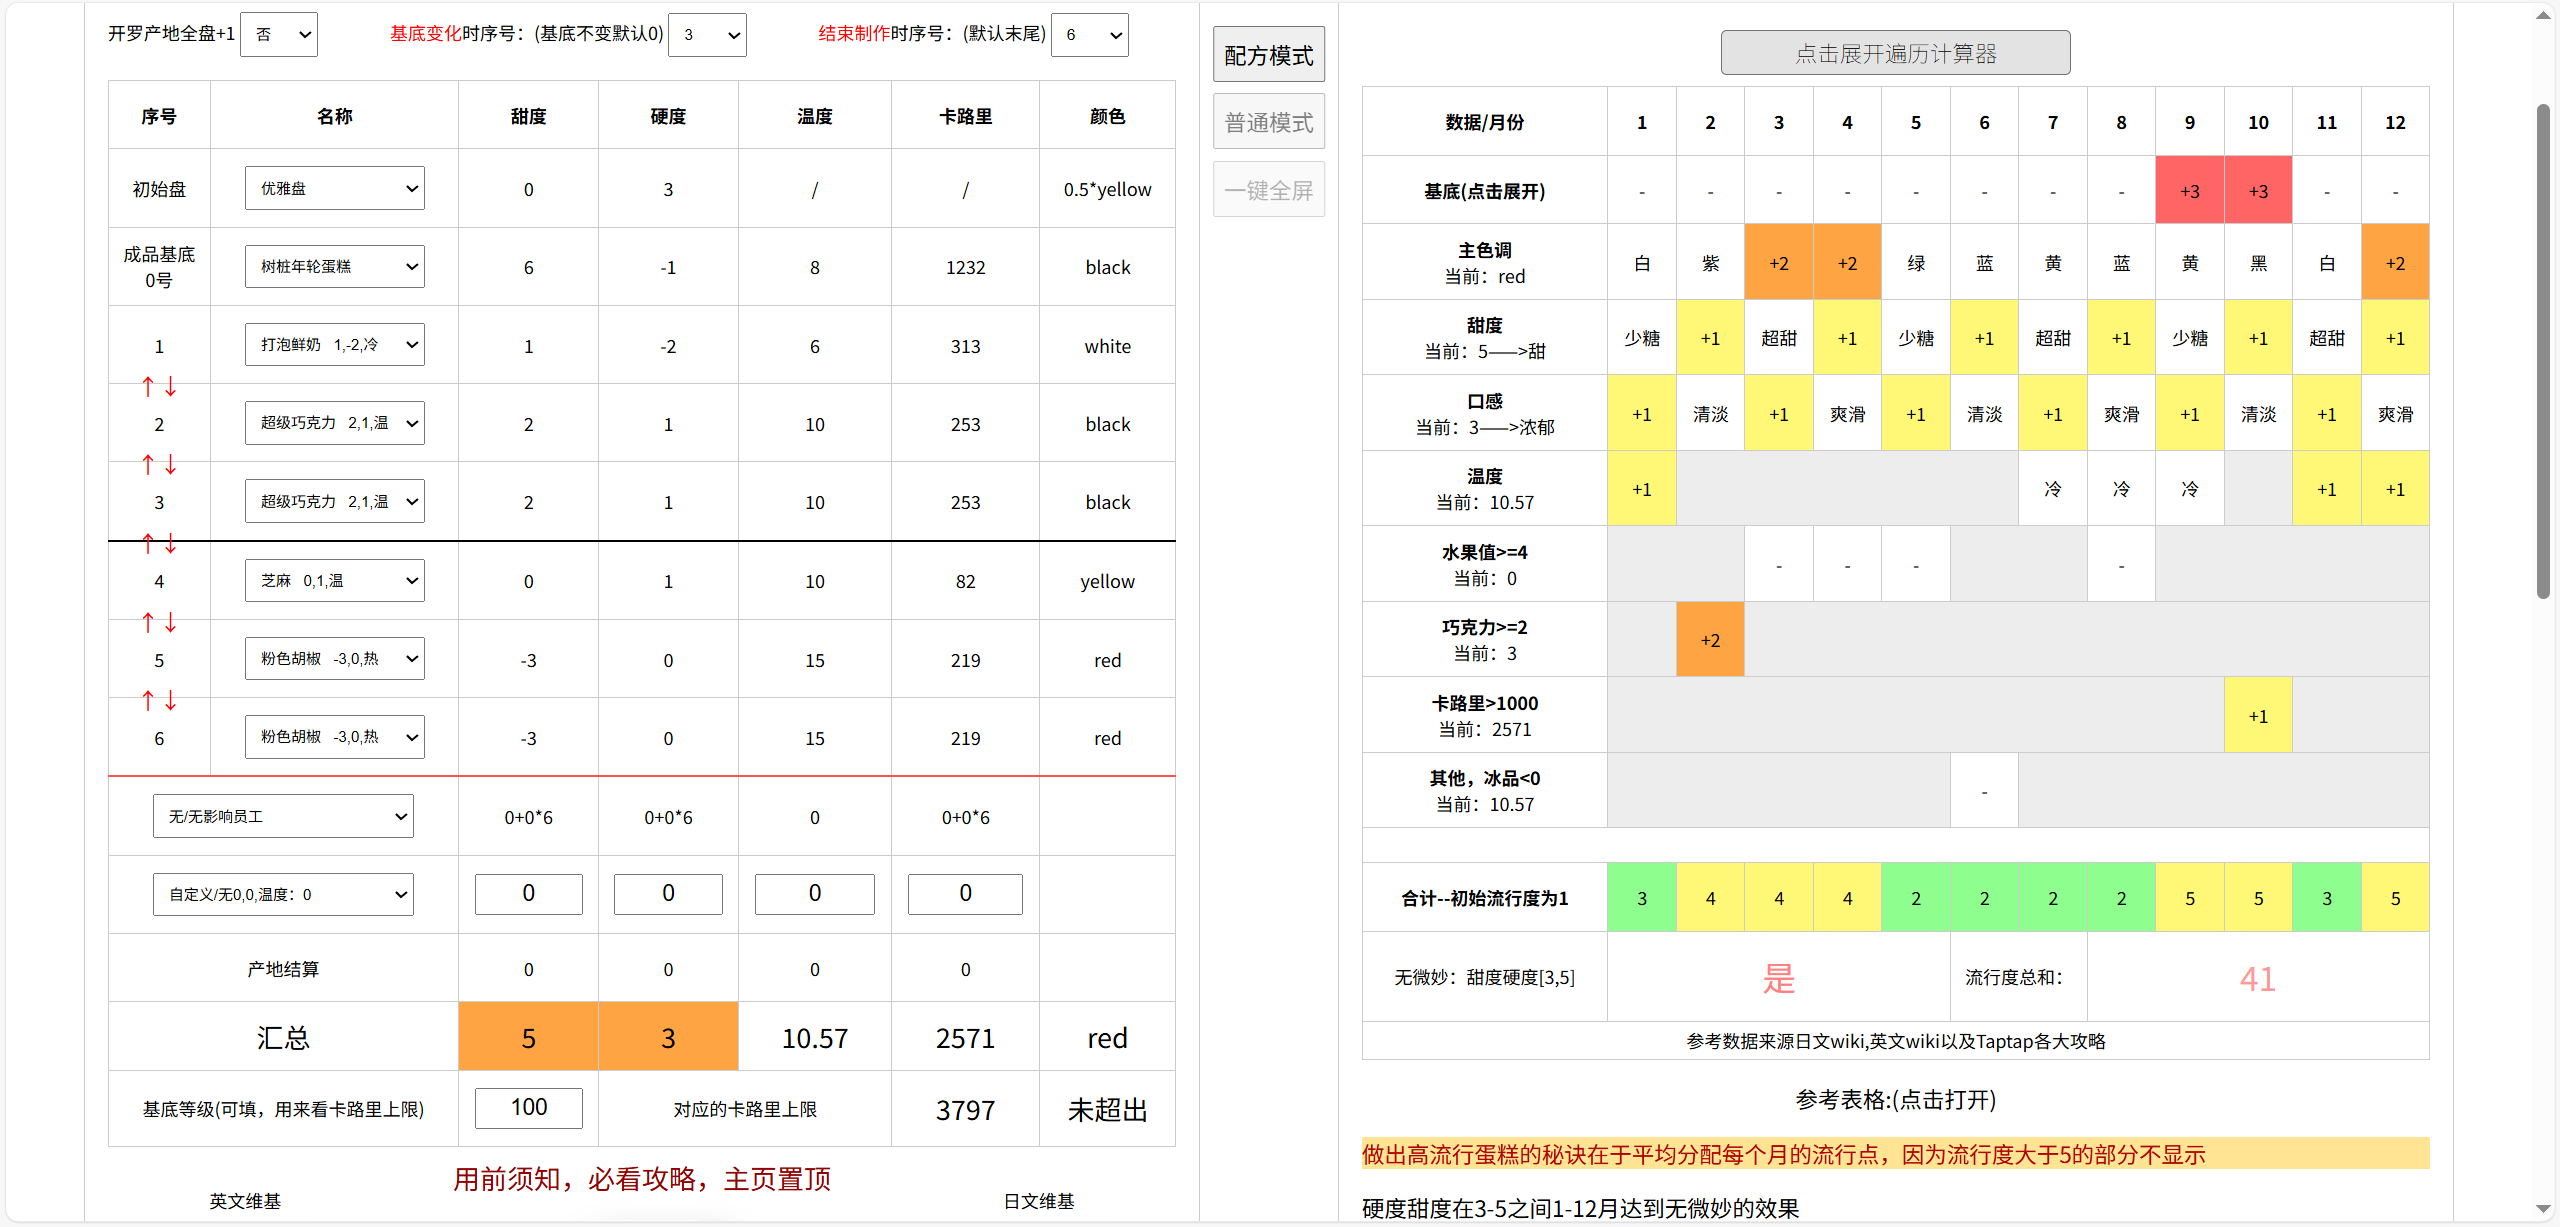Click the 流行度总和 value 41
This screenshot has width=2560, height=1227.
coord(2257,978)
